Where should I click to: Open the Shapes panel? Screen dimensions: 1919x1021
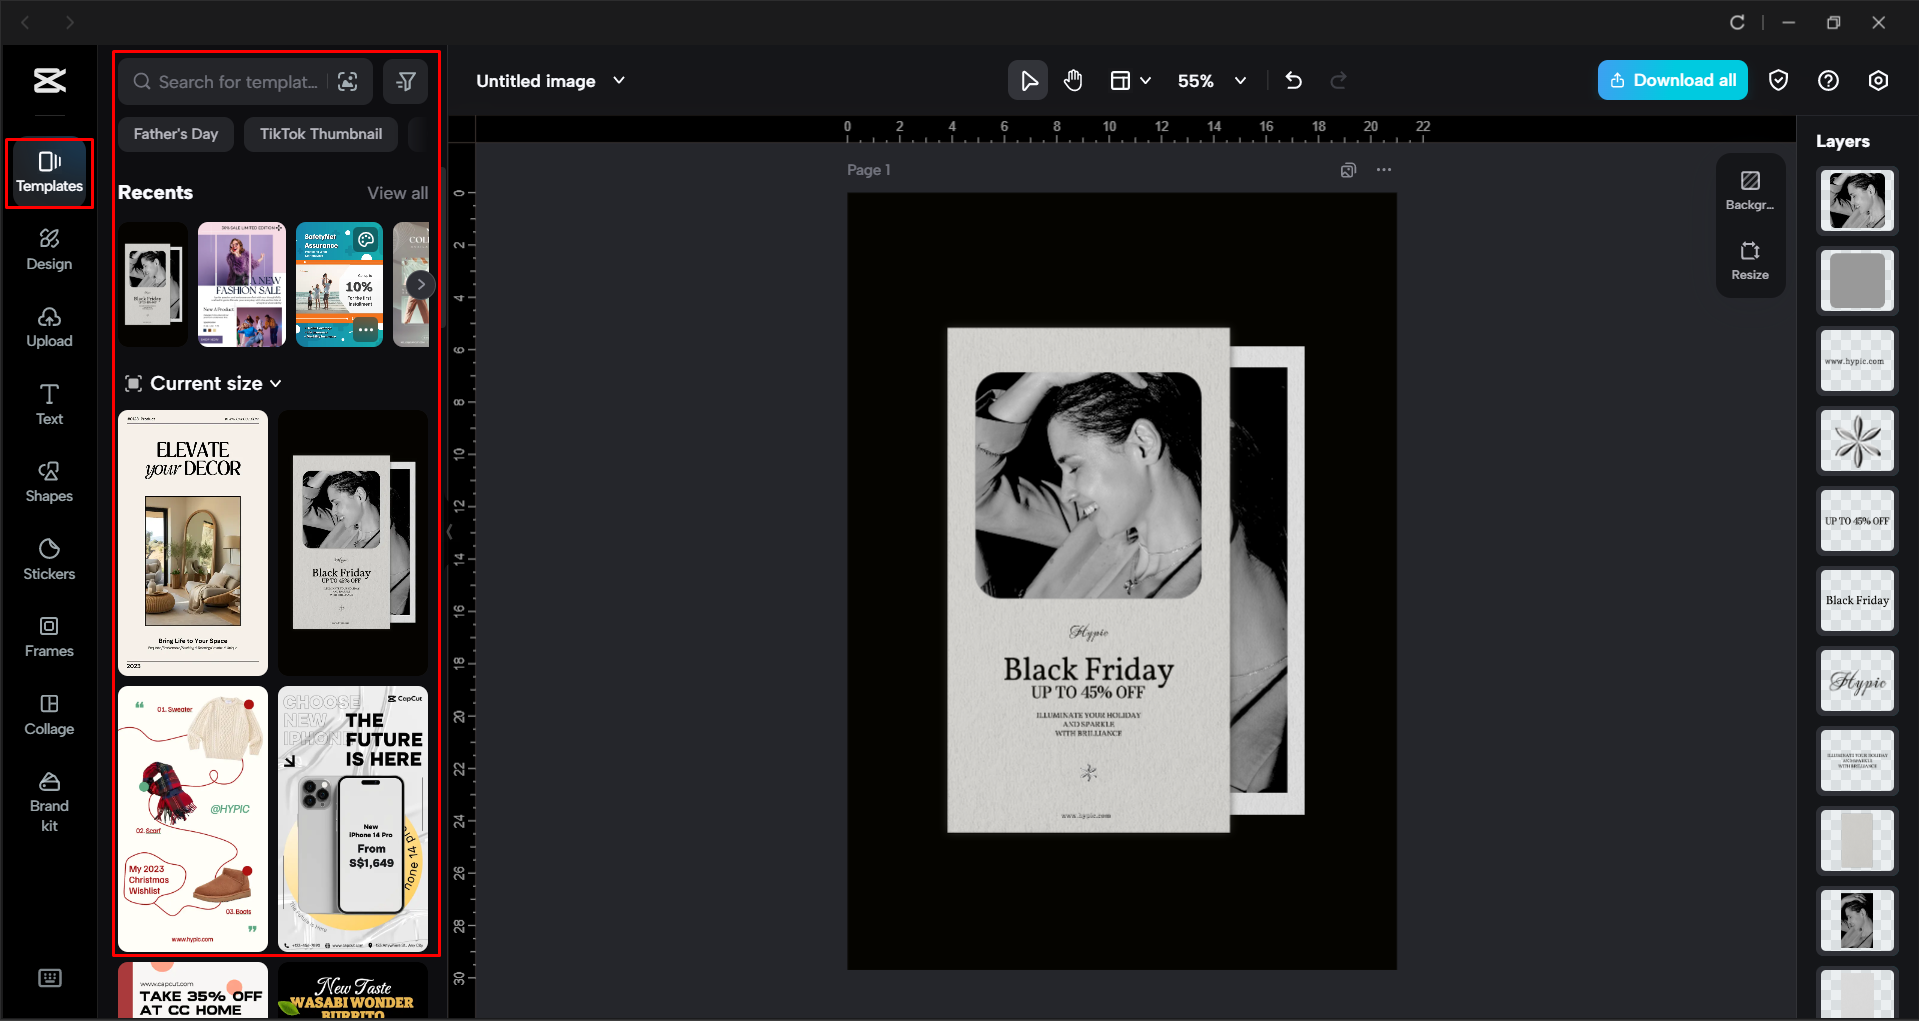click(48, 480)
